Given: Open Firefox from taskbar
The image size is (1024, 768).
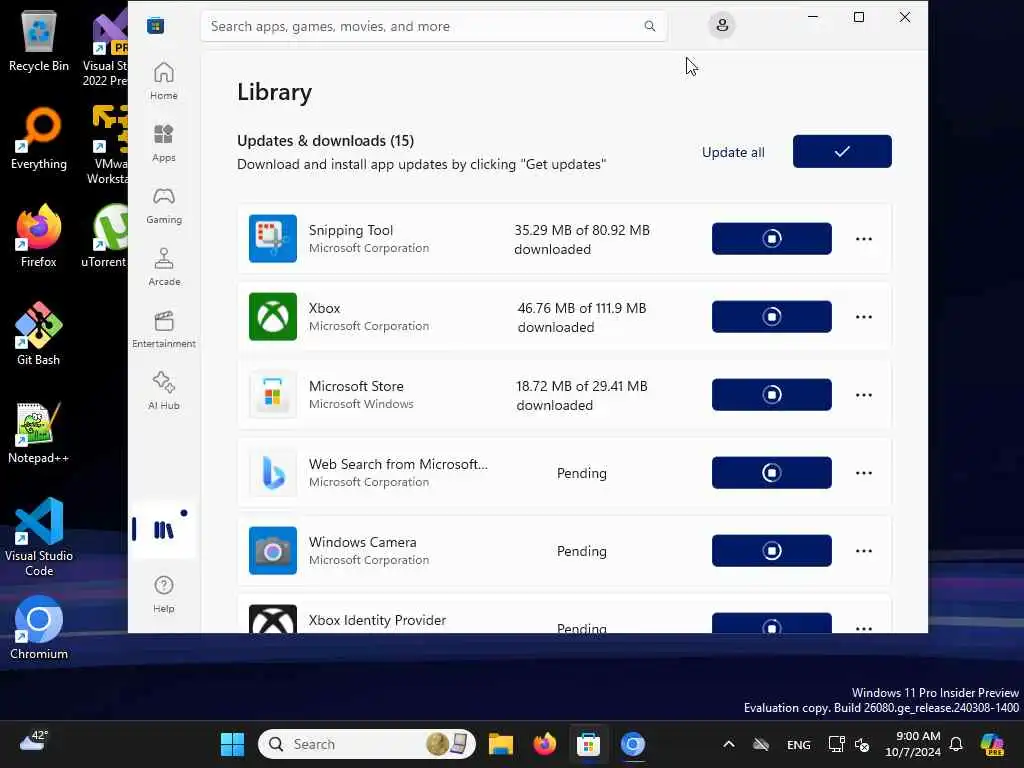Looking at the screenshot, I should [x=545, y=744].
